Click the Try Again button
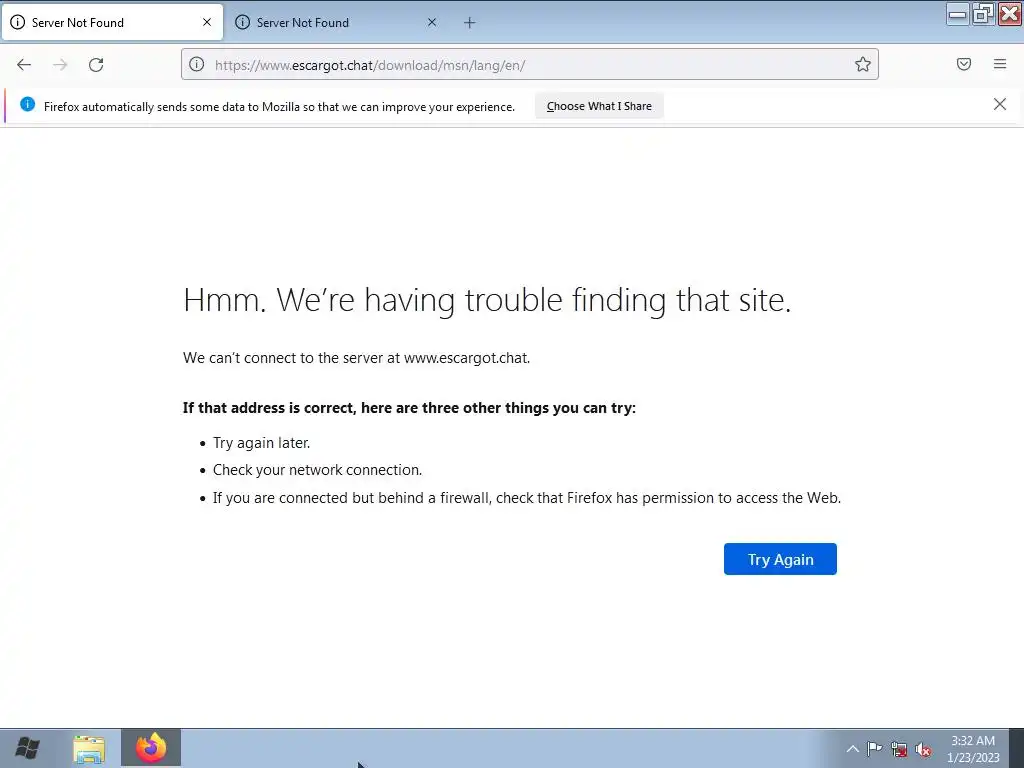 tap(780, 559)
